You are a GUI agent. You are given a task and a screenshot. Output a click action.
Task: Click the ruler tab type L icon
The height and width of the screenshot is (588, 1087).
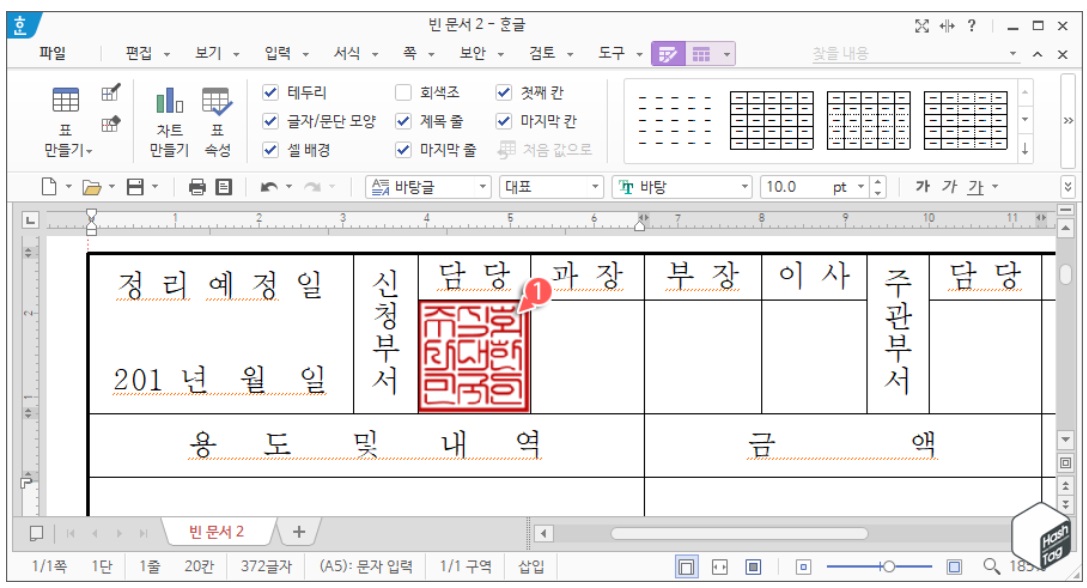[x=30, y=220]
